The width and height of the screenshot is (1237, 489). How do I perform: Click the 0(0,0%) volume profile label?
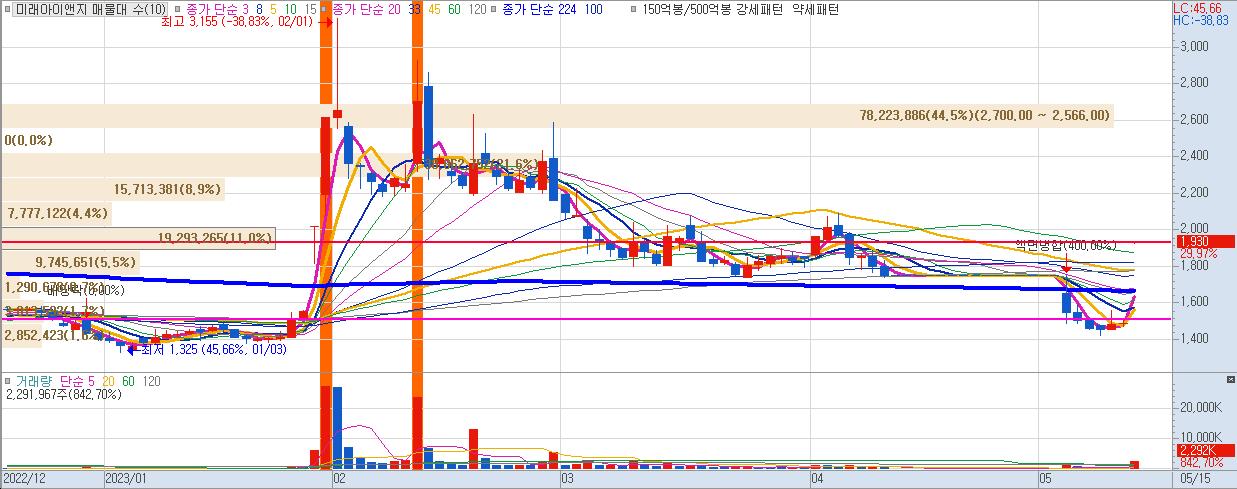pos(28,142)
